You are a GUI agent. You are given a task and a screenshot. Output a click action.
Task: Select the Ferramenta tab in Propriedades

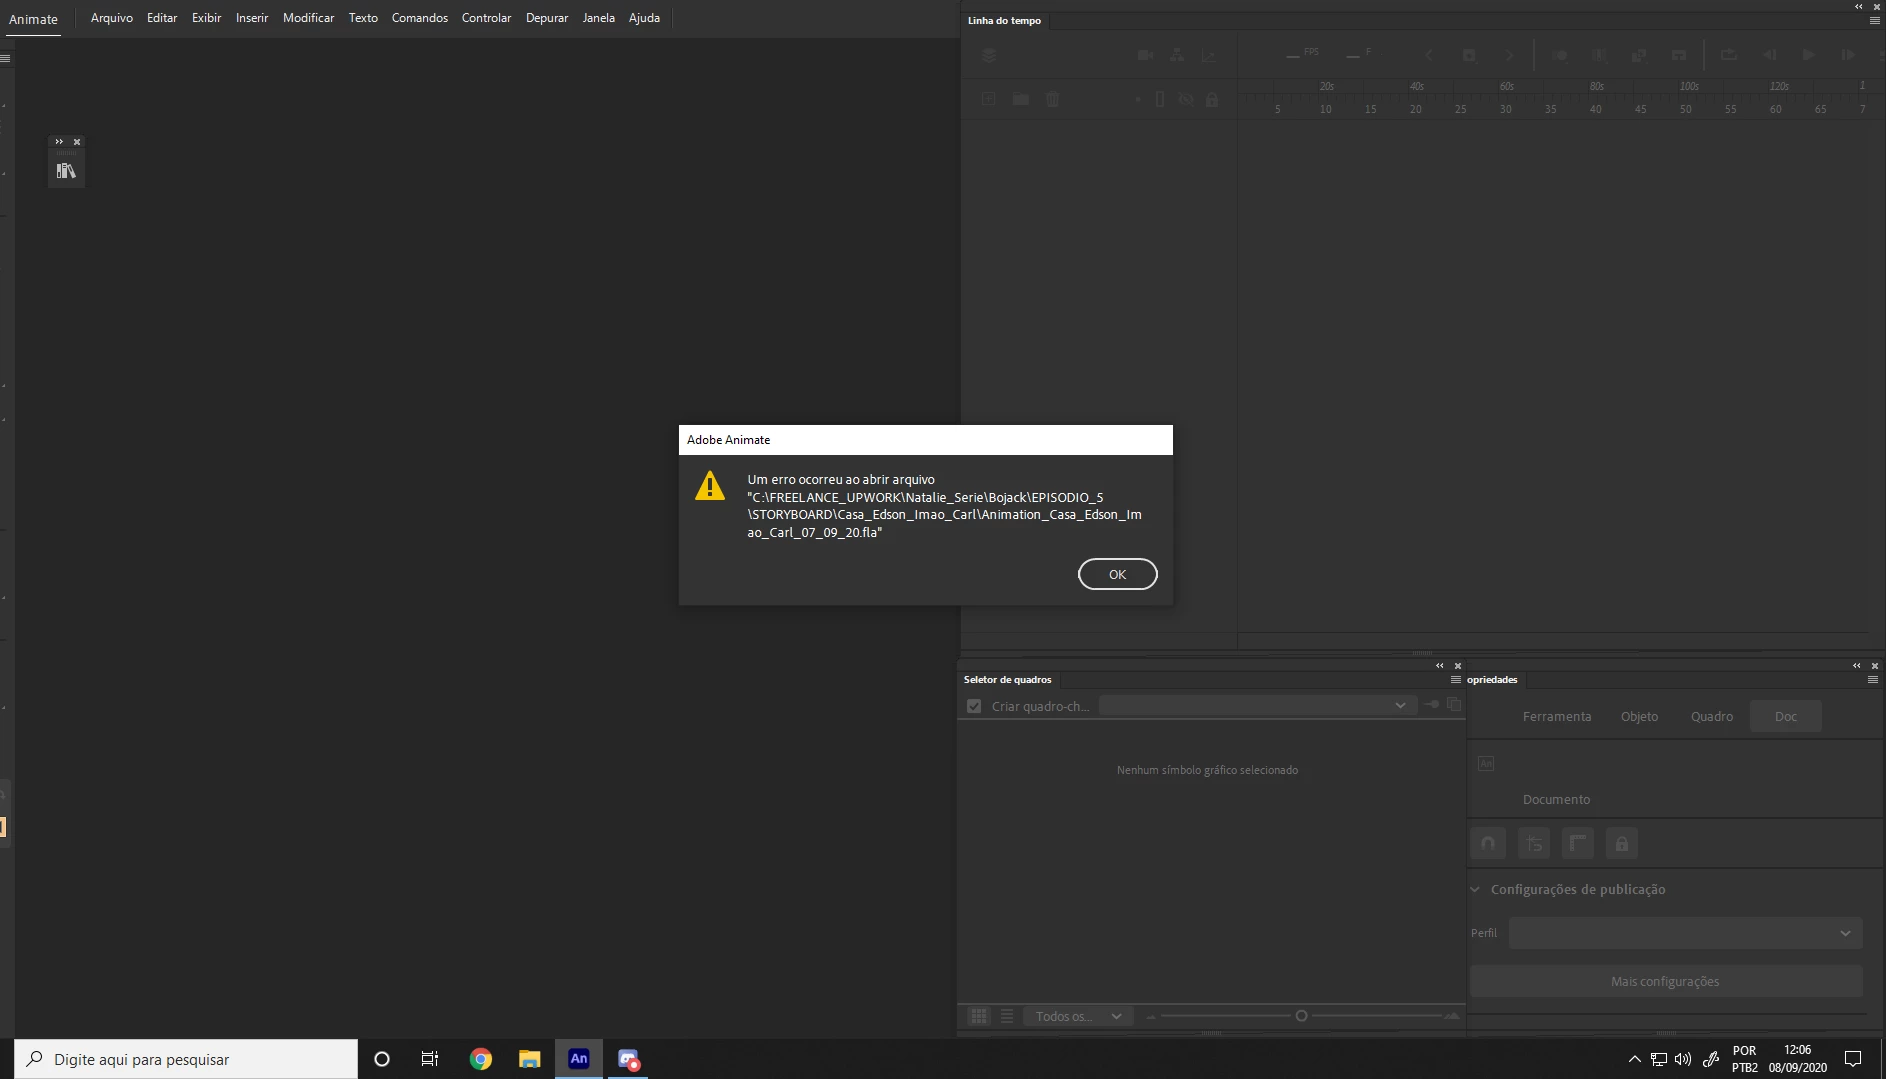coord(1556,716)
